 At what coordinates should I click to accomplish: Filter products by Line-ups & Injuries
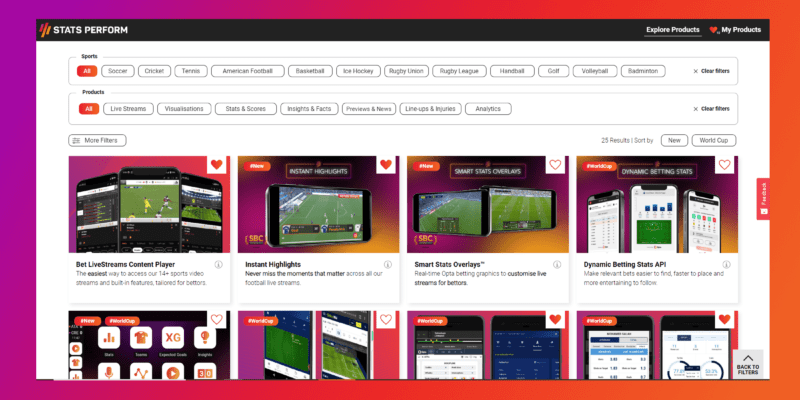pyautogui.click(x=431, y=109)
